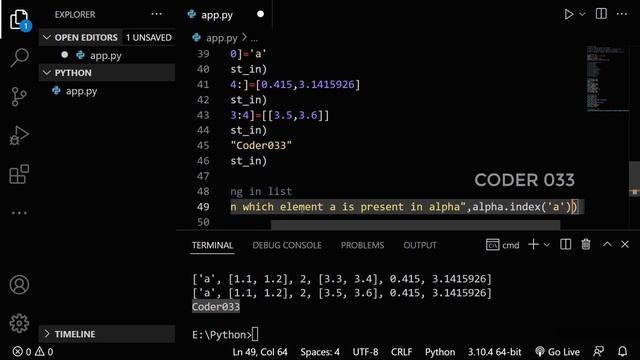
Task: Open Explorer views and more actions
Action: point(156,14)
